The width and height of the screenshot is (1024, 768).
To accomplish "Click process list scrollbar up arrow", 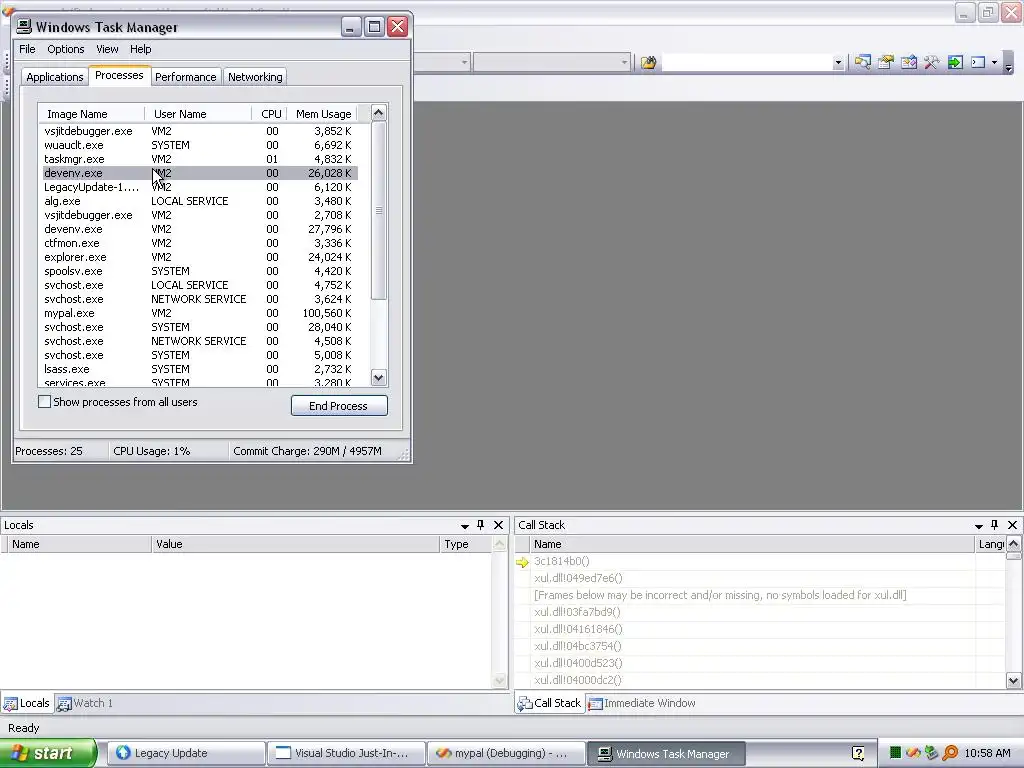I will [379, 113].
